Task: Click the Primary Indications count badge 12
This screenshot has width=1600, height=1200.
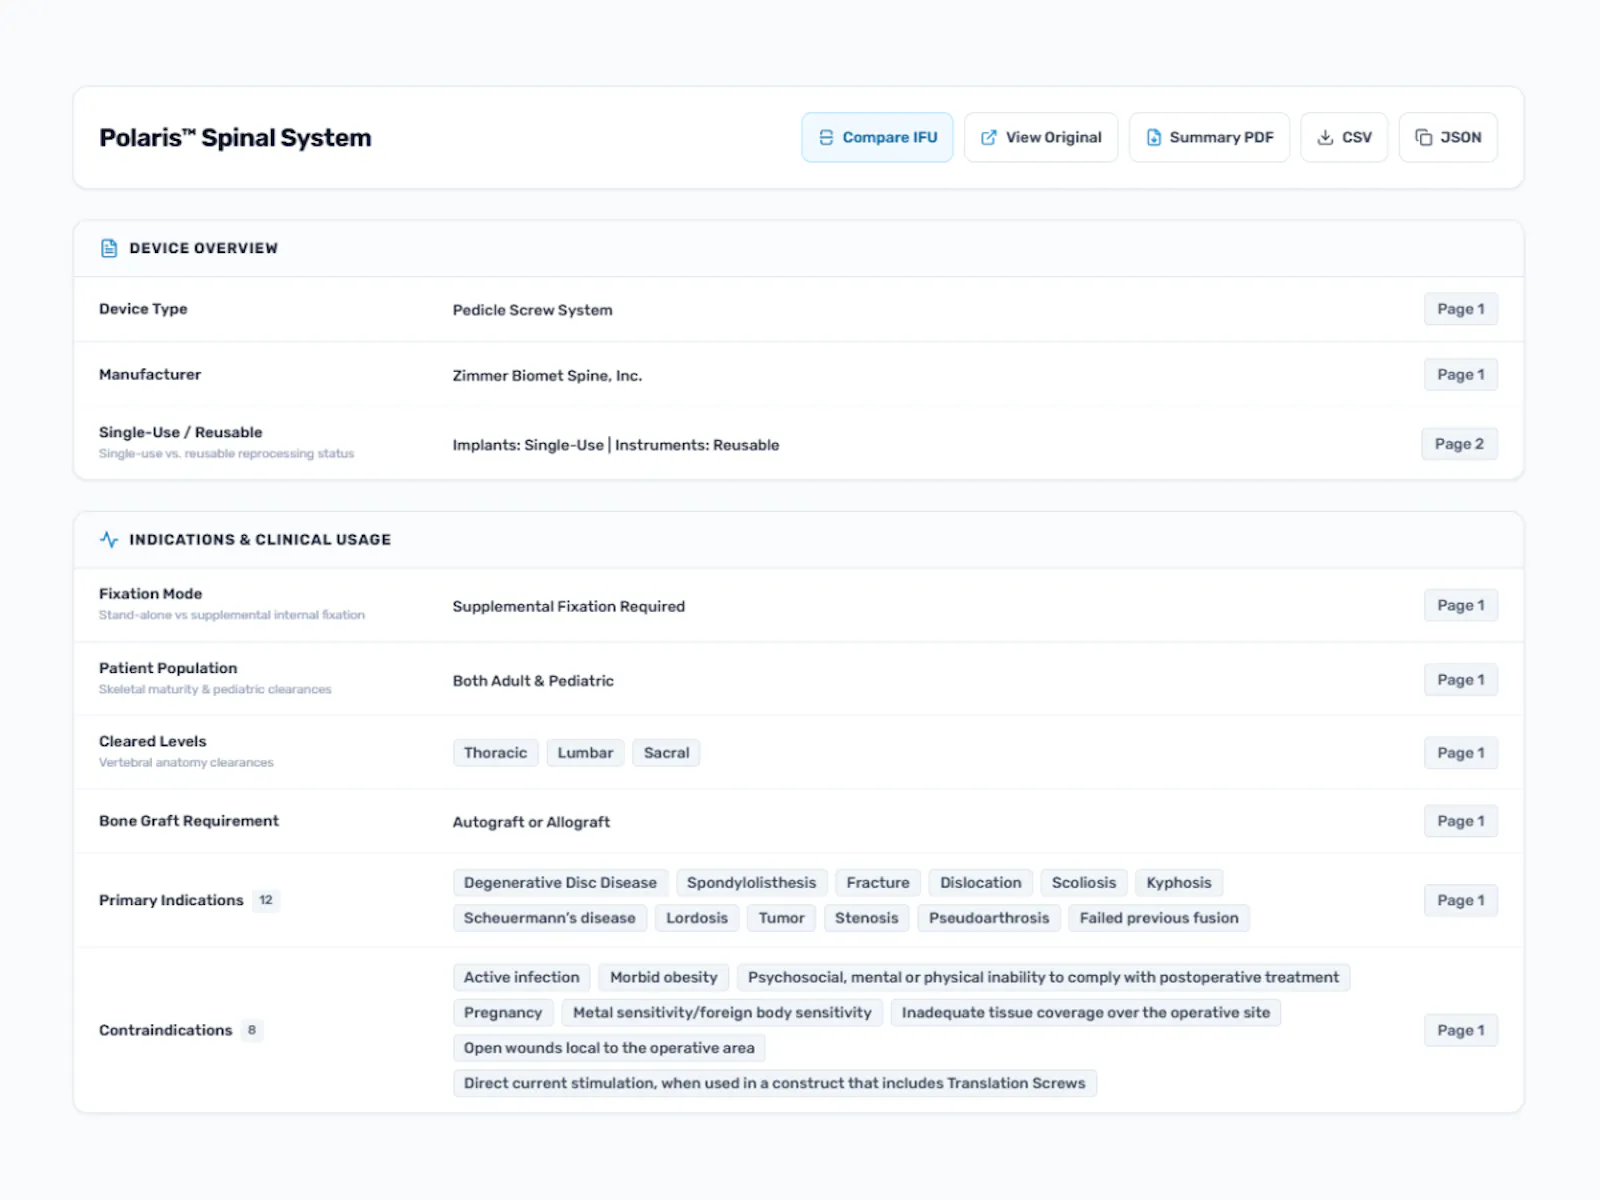Action: coord(266,900)
